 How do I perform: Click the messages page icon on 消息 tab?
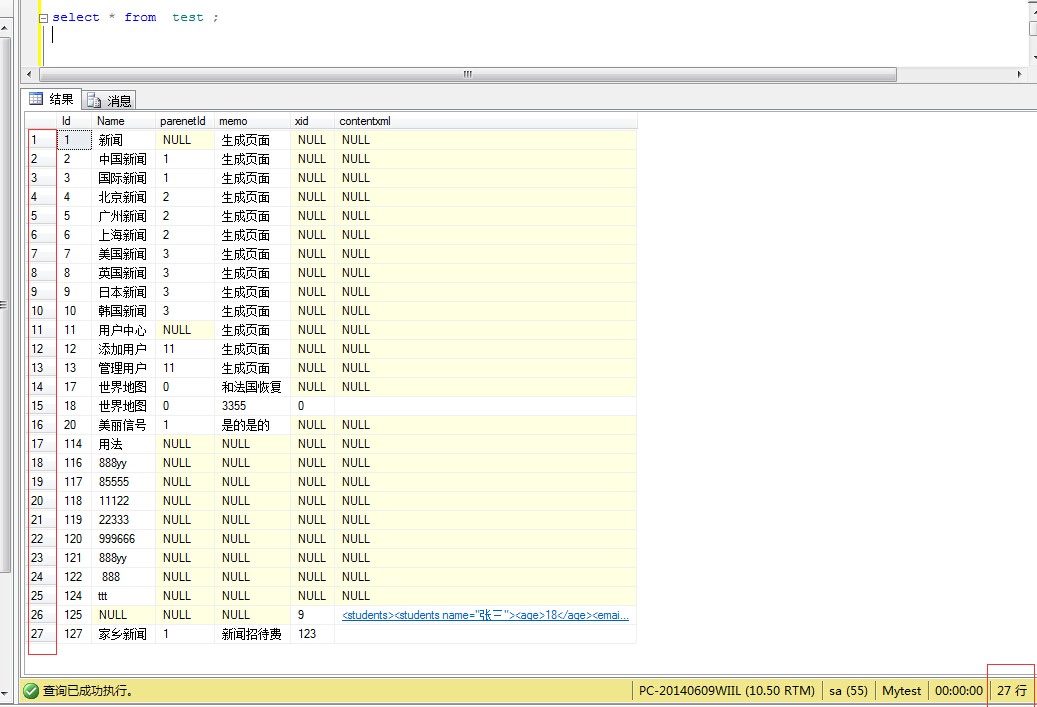click(94, 101)
